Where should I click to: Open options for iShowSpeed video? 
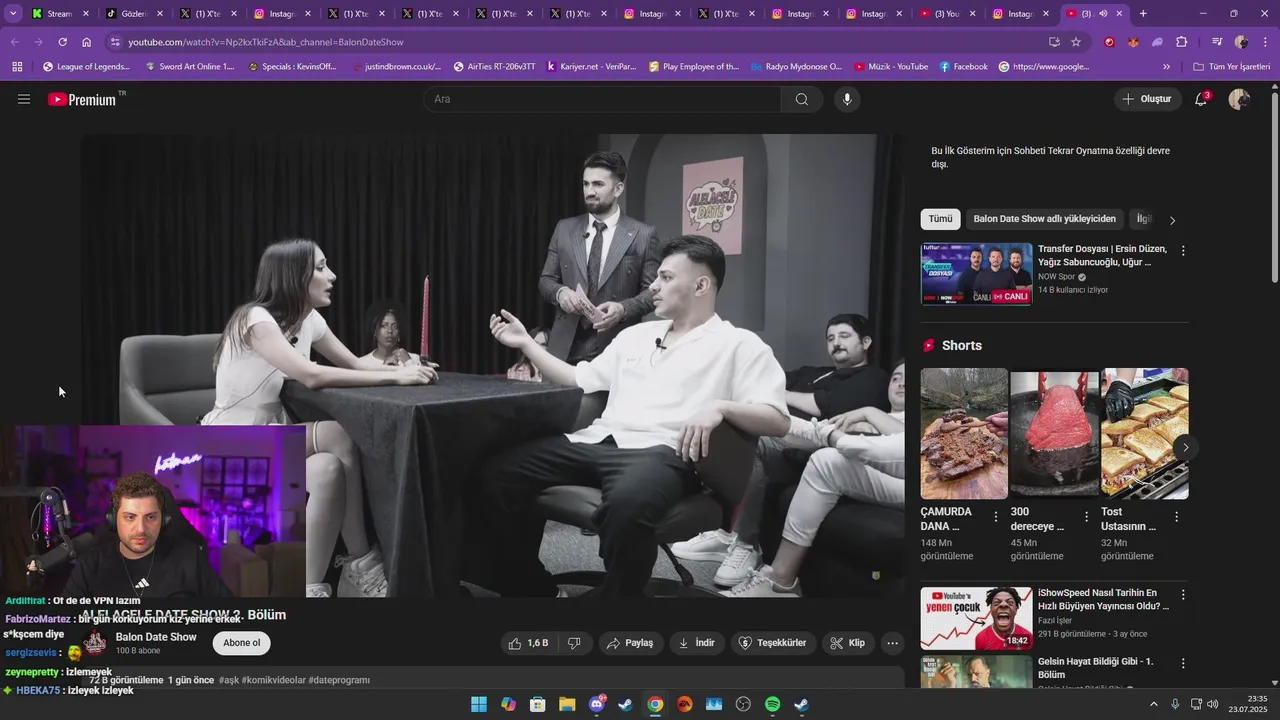coord(1183,595)
